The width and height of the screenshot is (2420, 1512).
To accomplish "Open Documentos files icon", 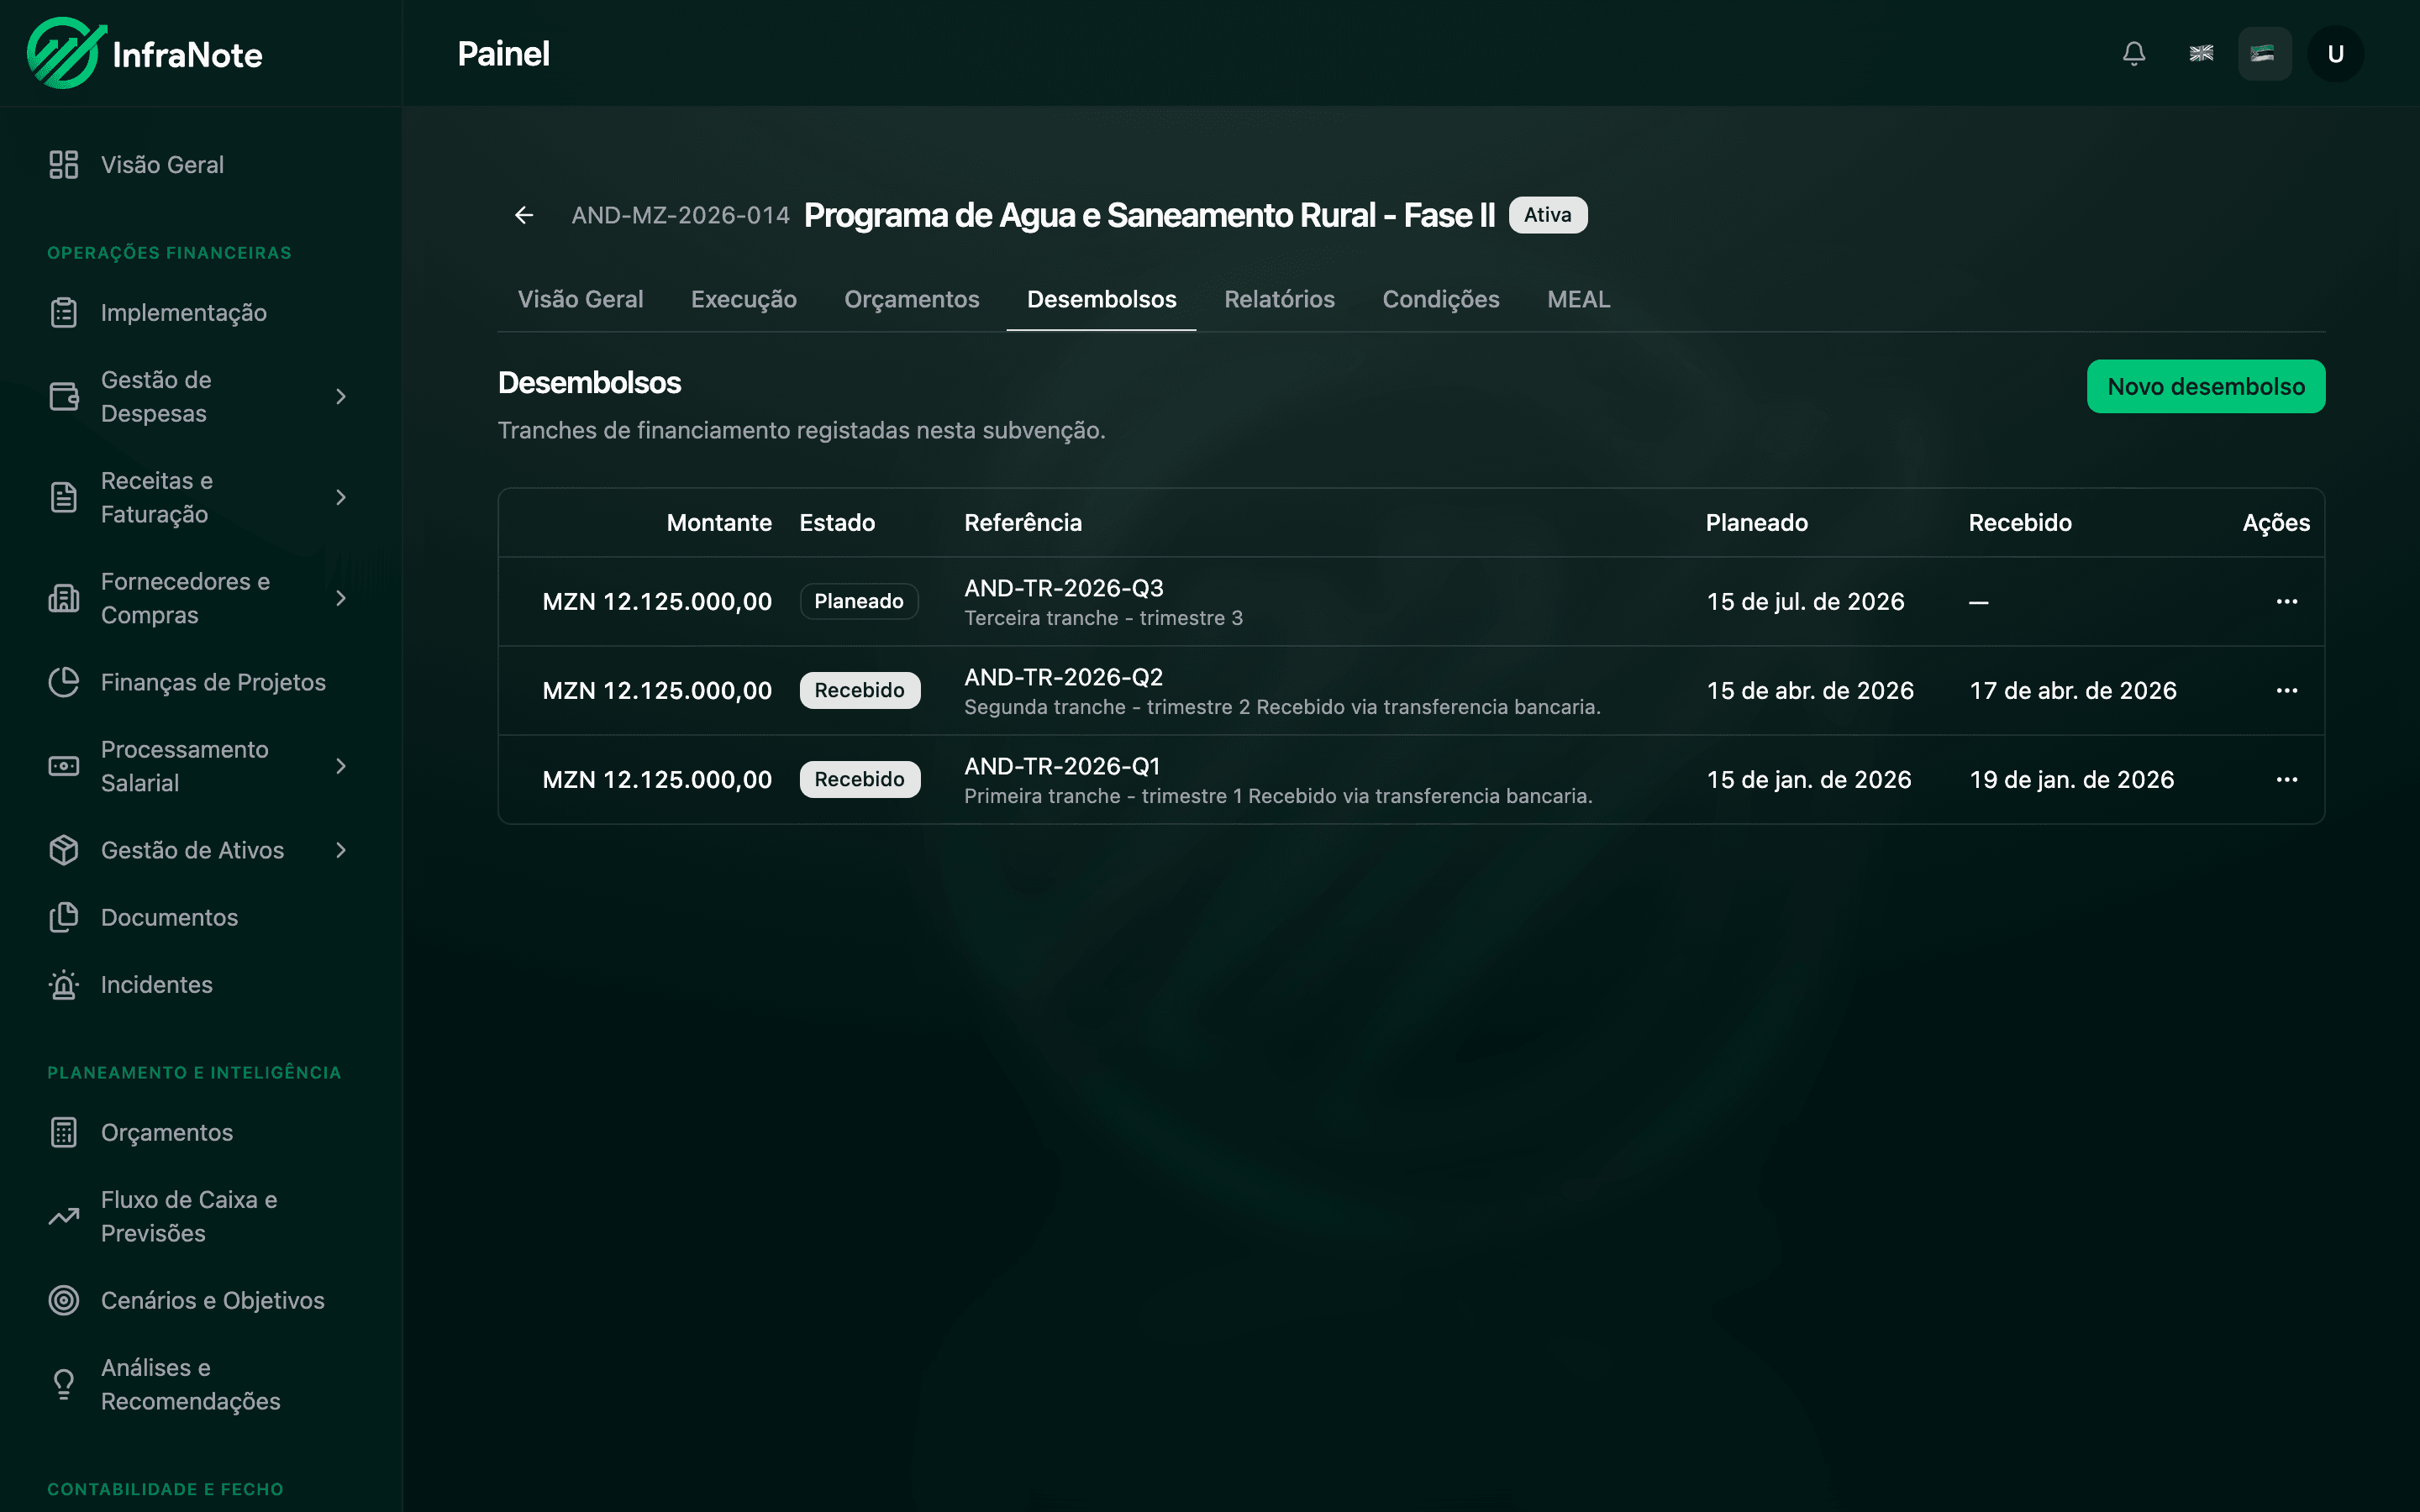I will pyautogui.click(x=64, y=917).
